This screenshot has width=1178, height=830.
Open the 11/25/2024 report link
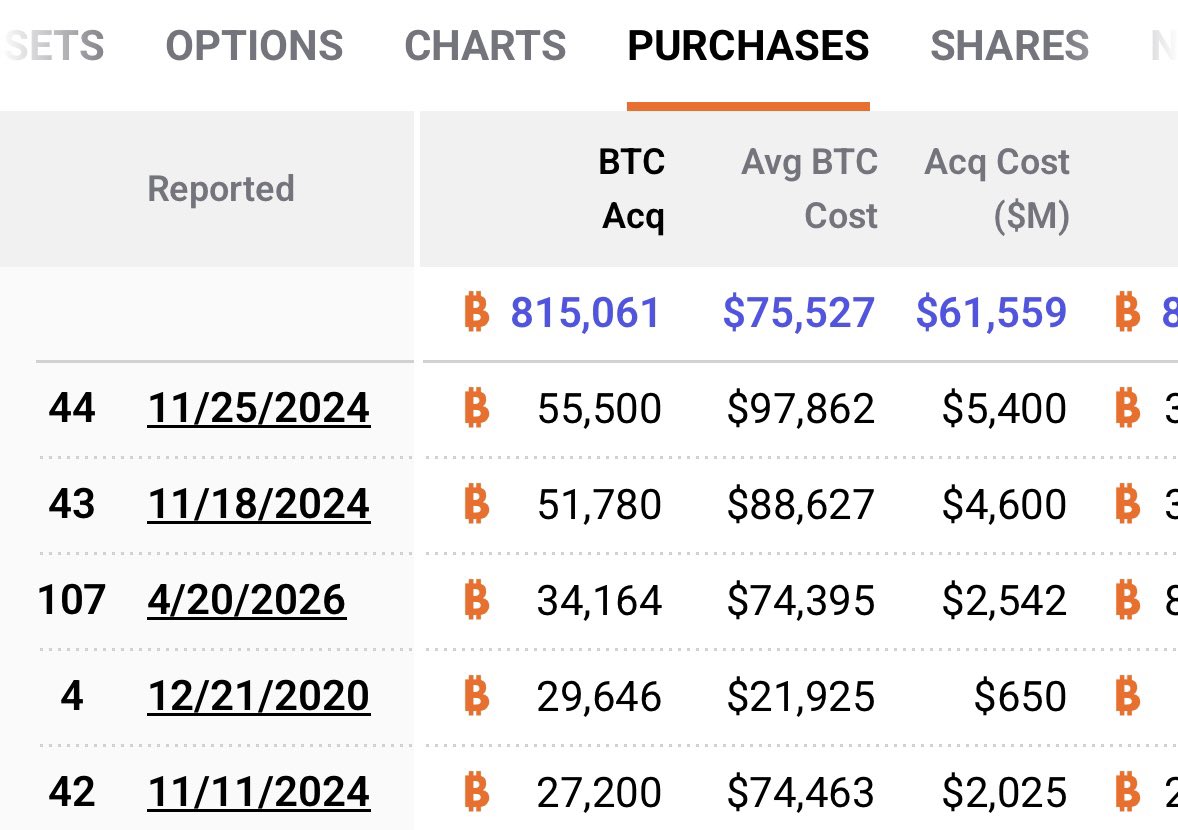point(259,408)
